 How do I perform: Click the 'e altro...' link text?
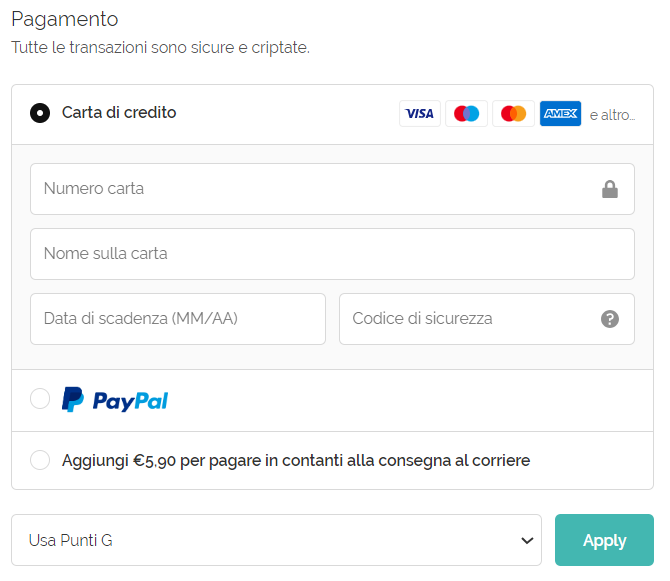pyautogui.click(x=612, y=115)
